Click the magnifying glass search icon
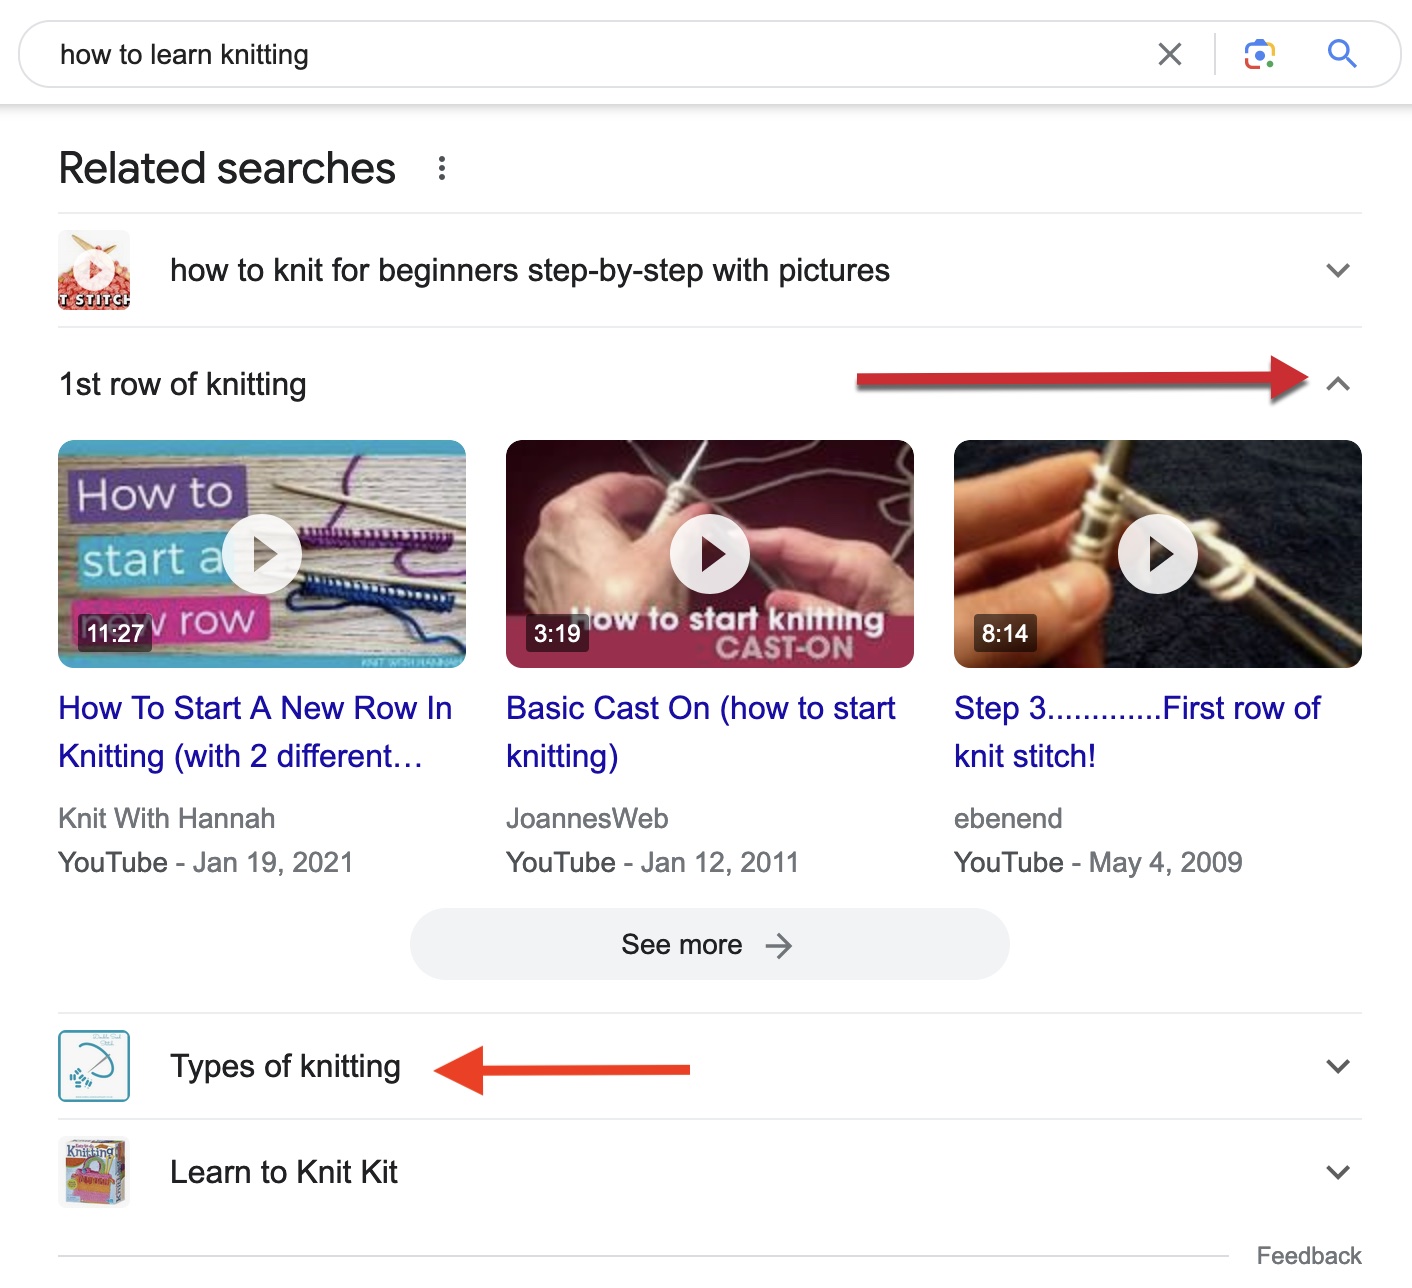The image size is (1412, 1288). (x=1341, y=54)
